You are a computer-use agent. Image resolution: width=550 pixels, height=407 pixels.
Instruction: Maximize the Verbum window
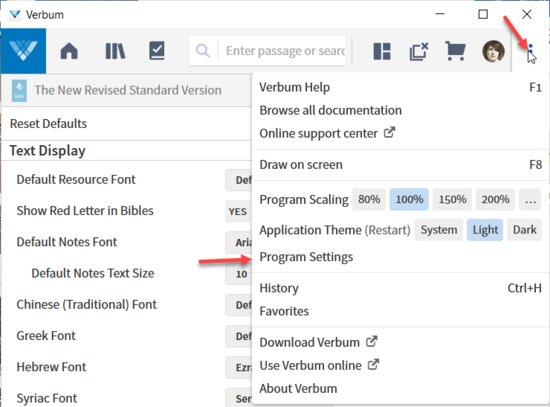pyautogui.click(x=483, y=14)
